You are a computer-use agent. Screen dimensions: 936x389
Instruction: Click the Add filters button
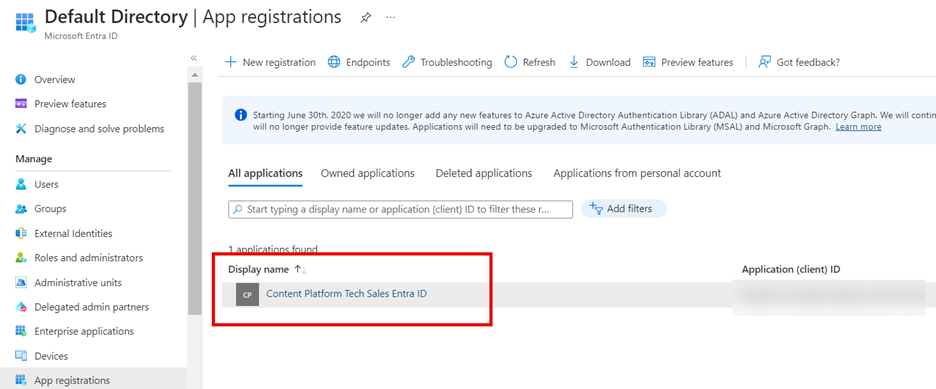coord(624,209)
